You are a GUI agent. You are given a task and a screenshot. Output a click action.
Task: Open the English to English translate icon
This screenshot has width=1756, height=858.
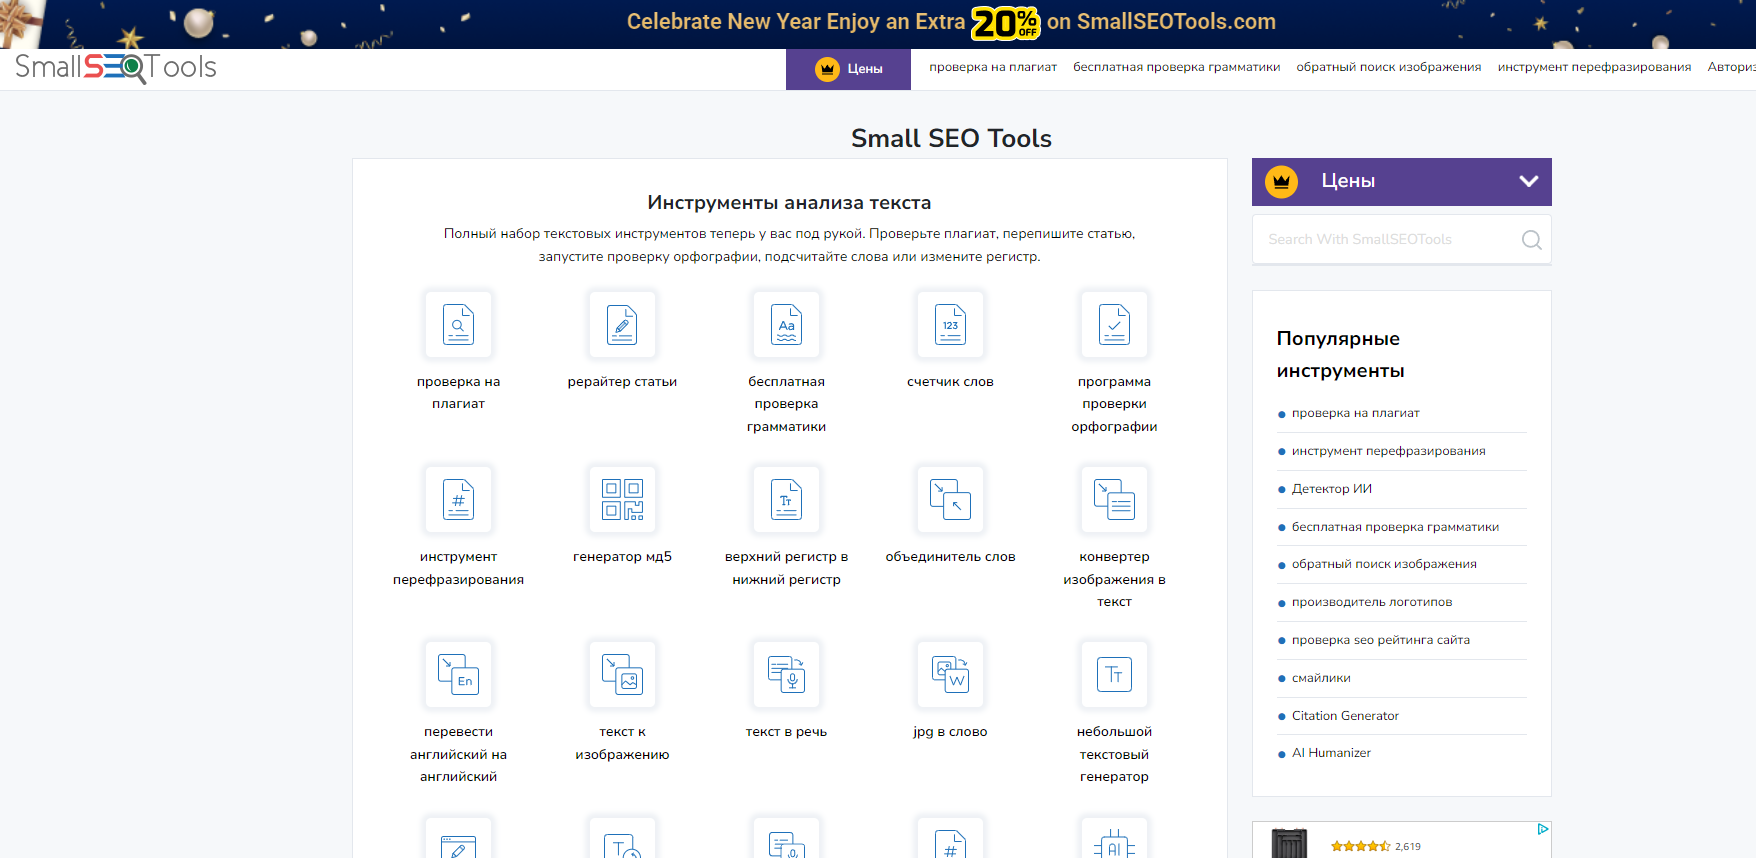[458, 674]
